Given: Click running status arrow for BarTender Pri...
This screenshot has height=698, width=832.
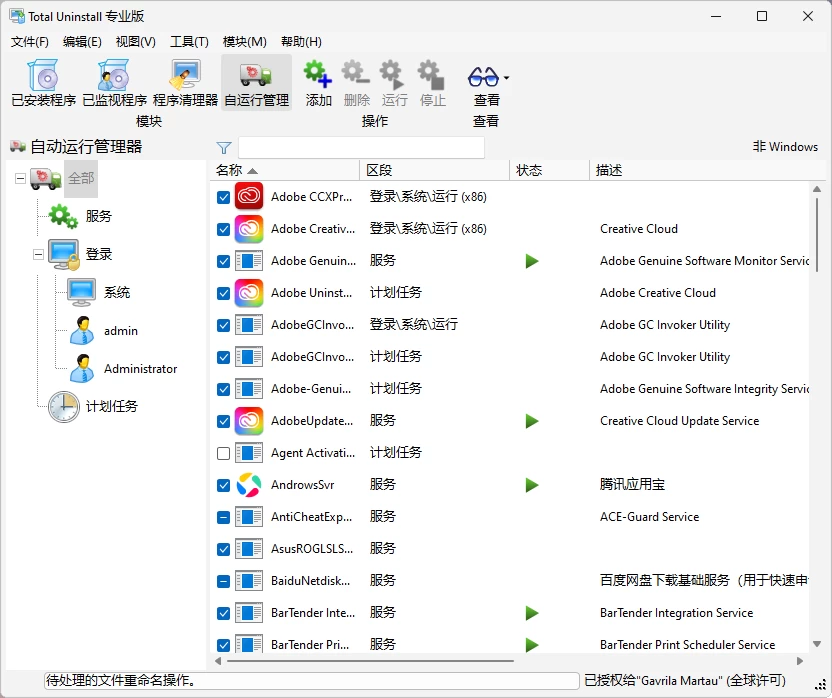Looking at the screenshot, I should pos(532,645).
